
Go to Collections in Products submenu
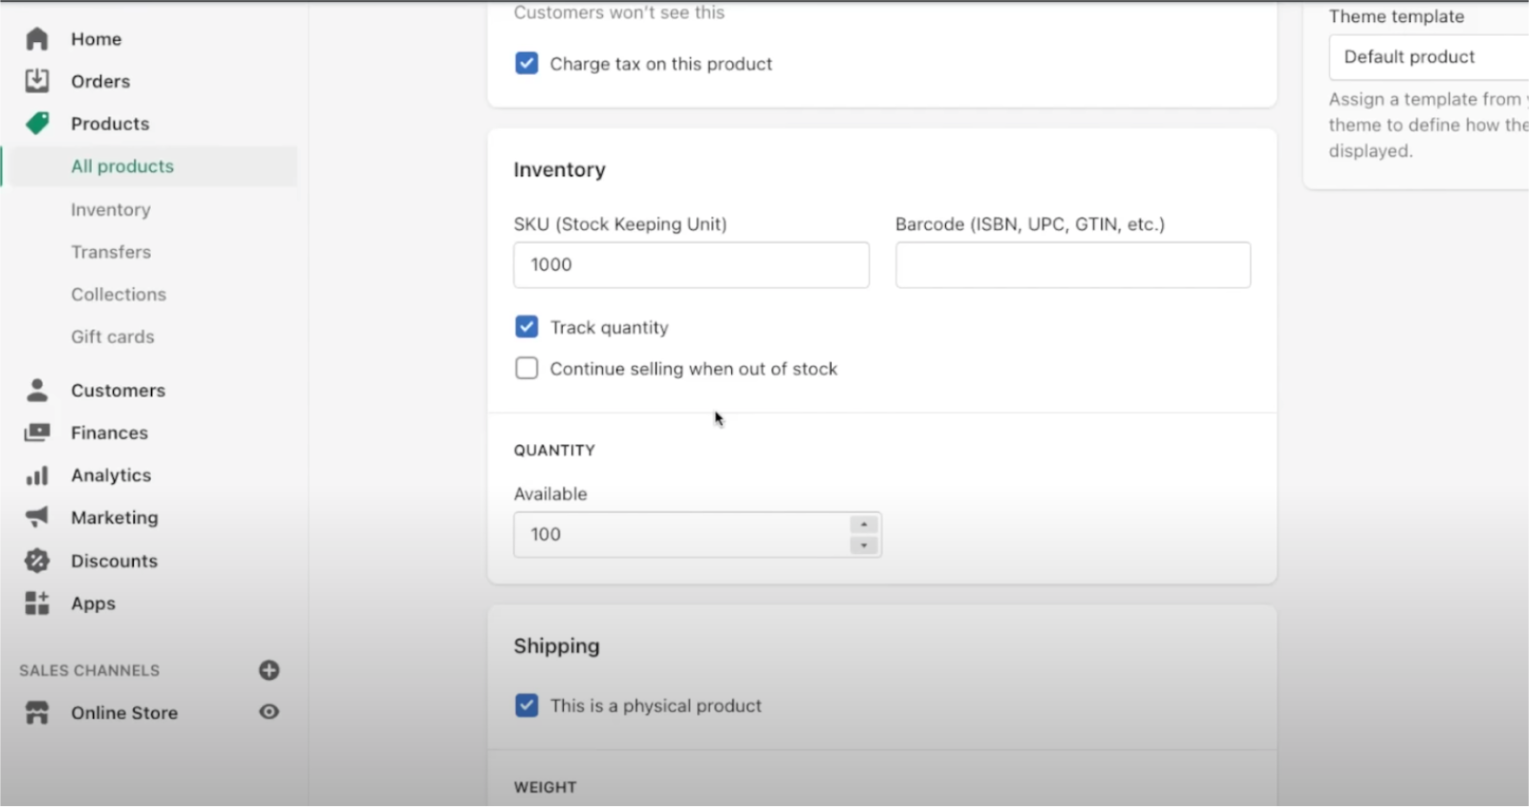pyautogui.click(x=118, y=294)
